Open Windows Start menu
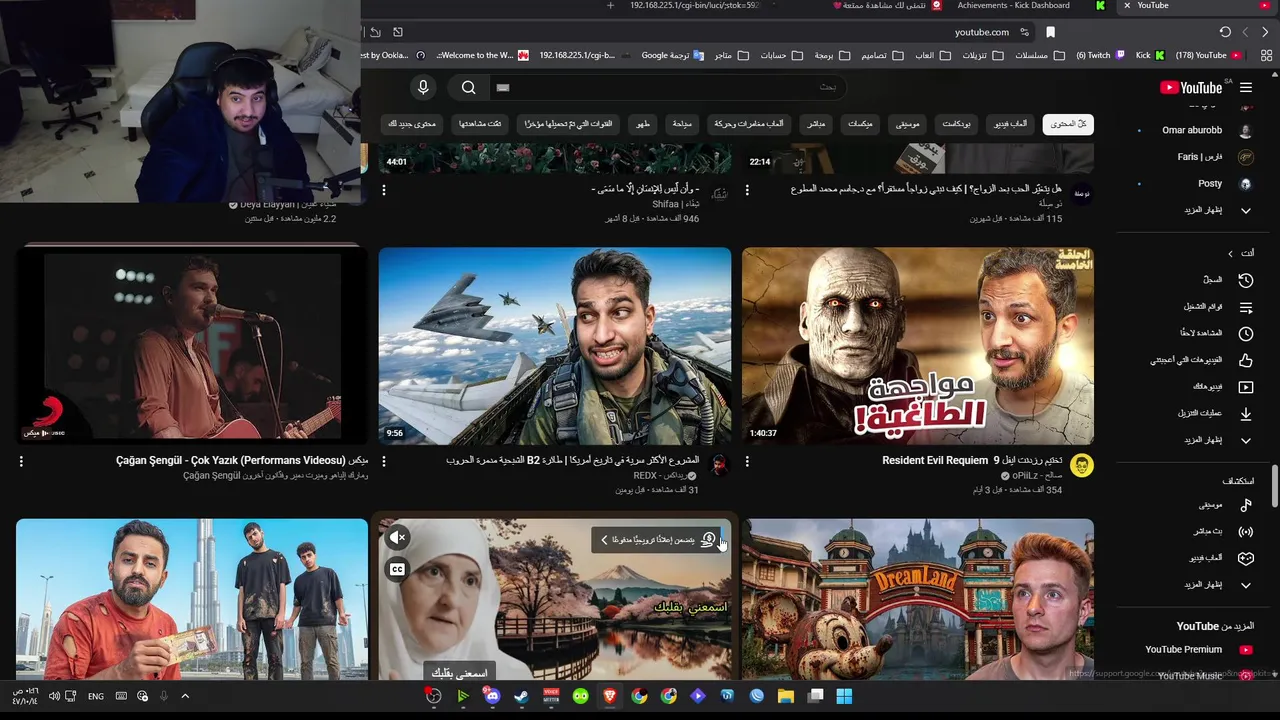The width and height of the screenshot is (1280, 720). [x=844, y=696]
